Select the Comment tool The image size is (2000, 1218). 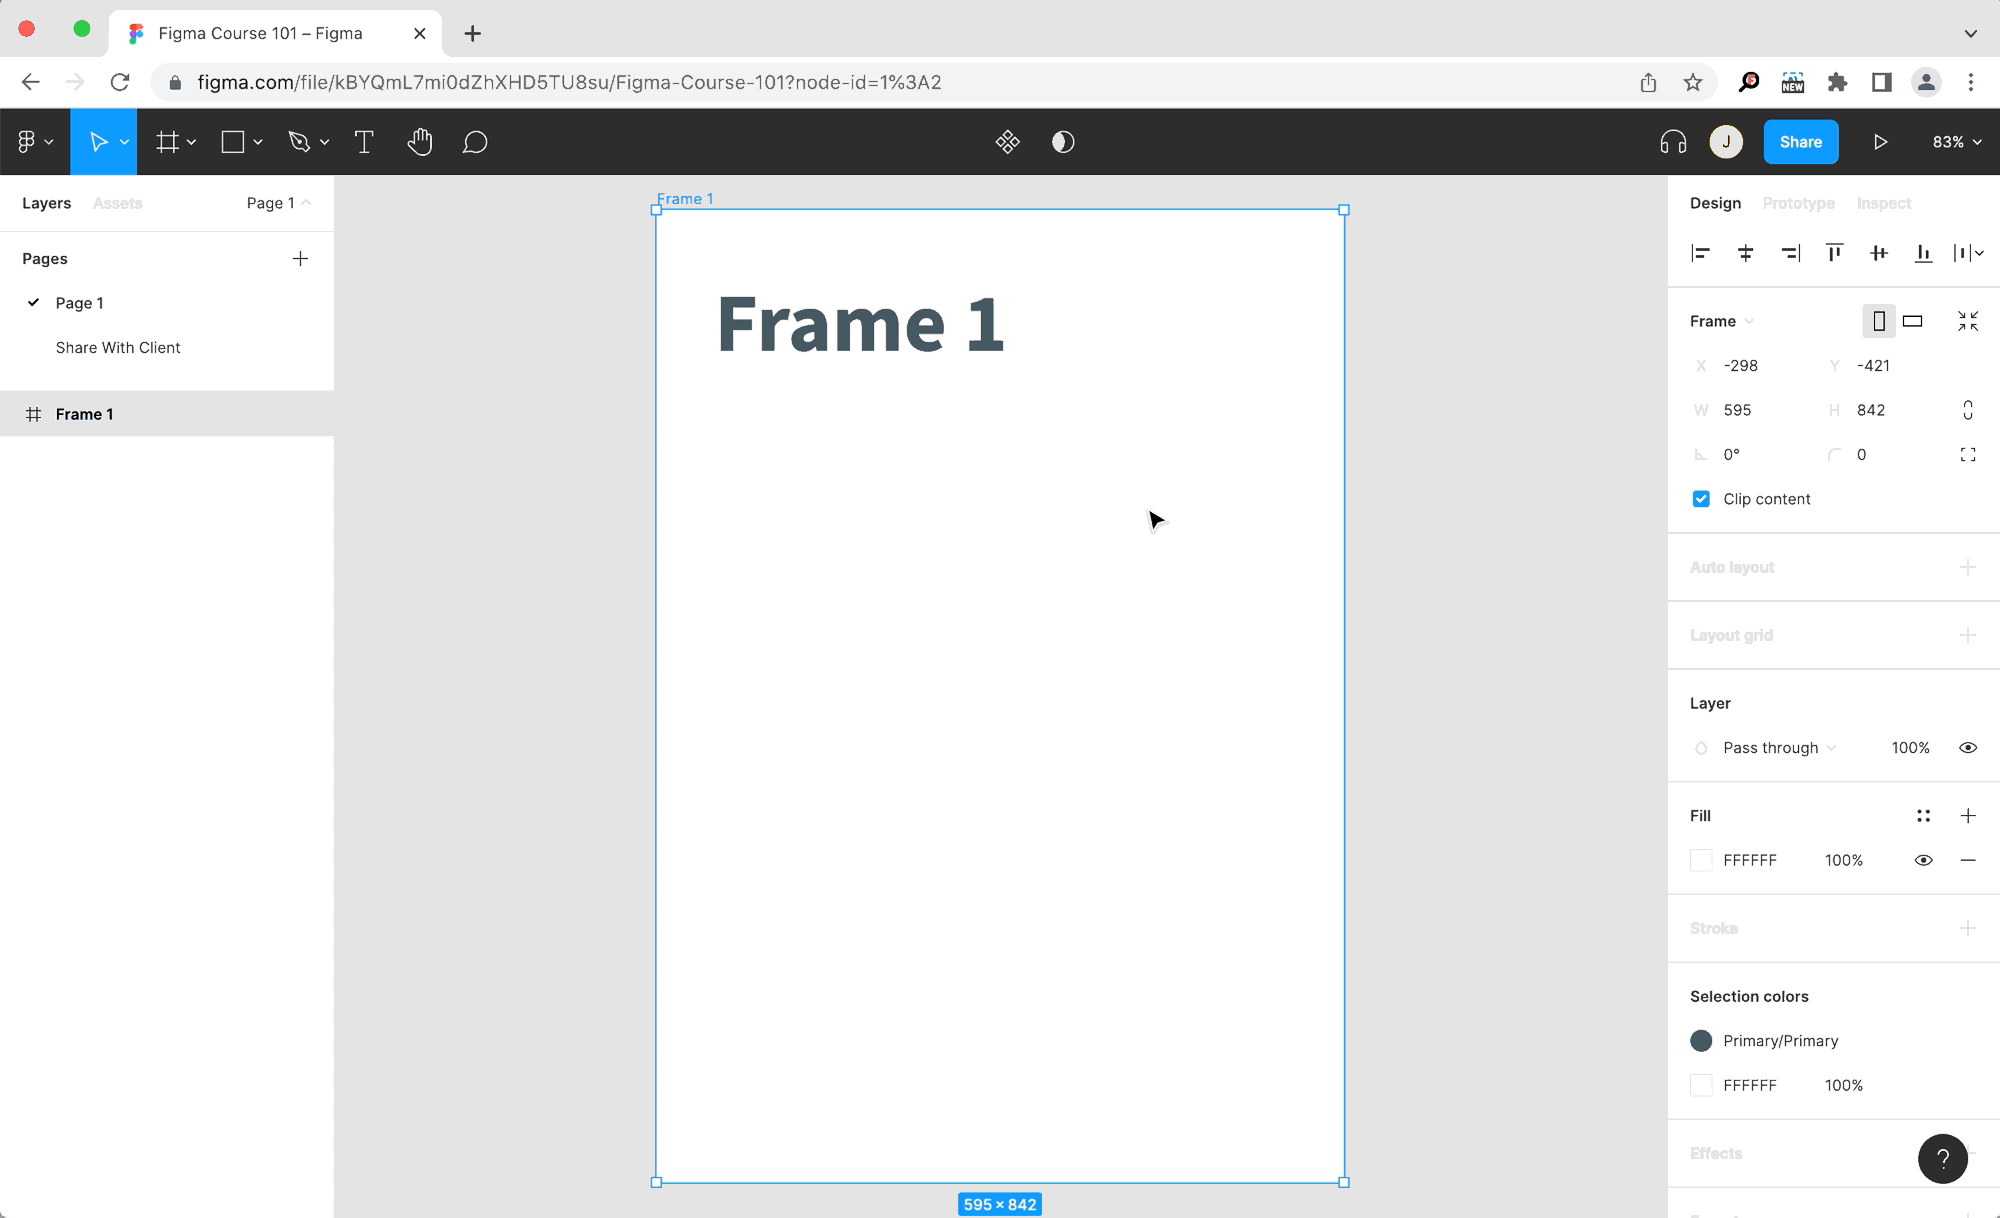(x=475, y=142)
